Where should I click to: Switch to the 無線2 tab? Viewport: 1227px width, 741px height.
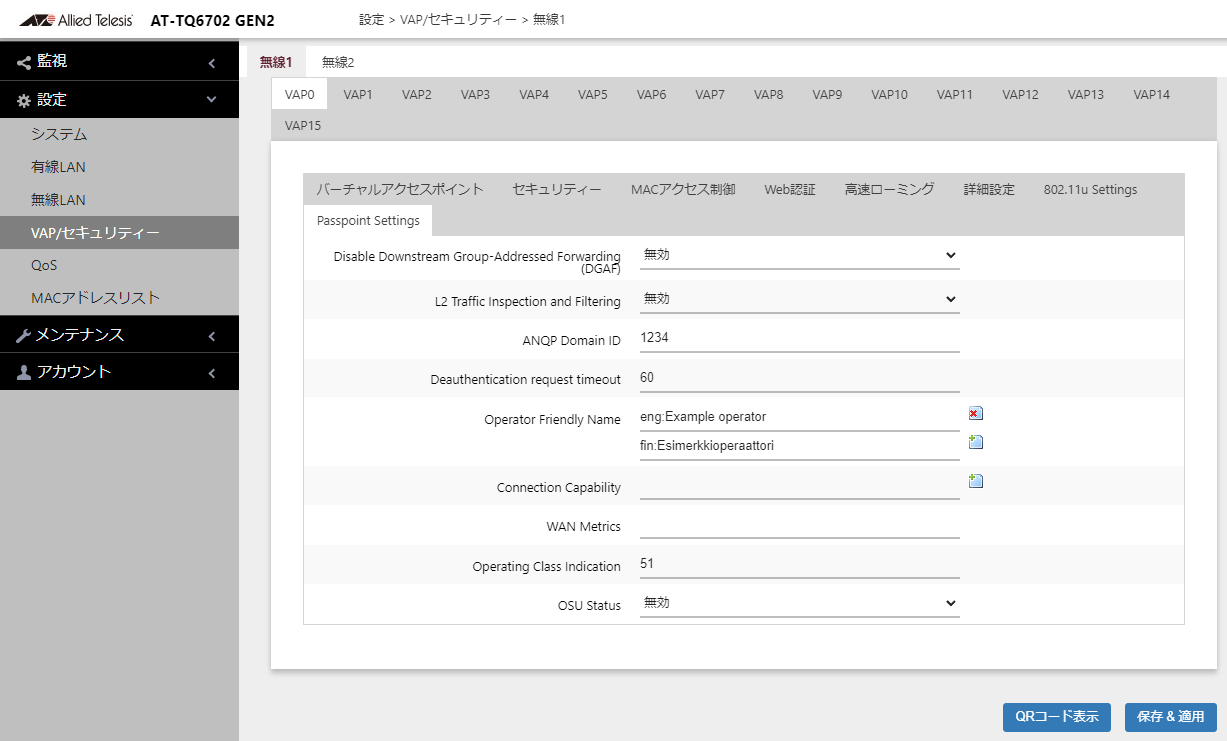point(338,62)
